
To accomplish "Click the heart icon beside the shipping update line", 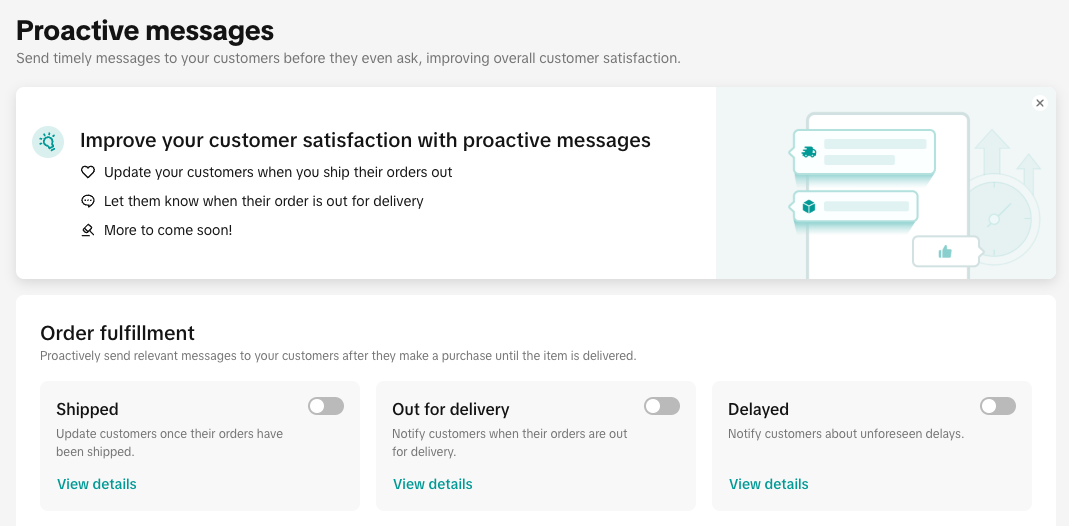I will (x=88, y=172).
